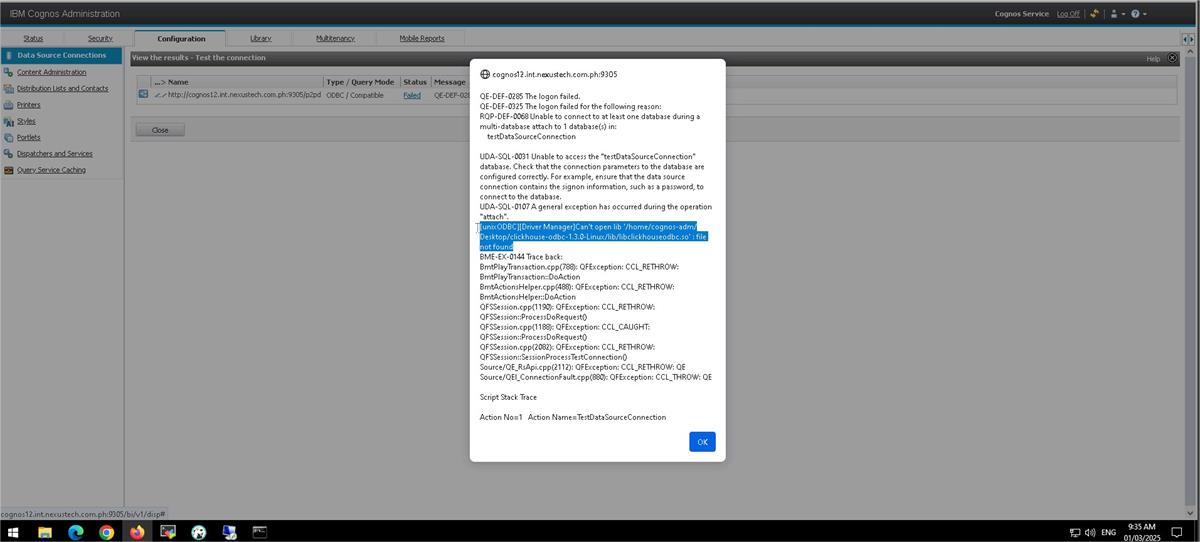Click the Cognos Service user name
Screen dimensions: 1200x542
point(1022,14)
